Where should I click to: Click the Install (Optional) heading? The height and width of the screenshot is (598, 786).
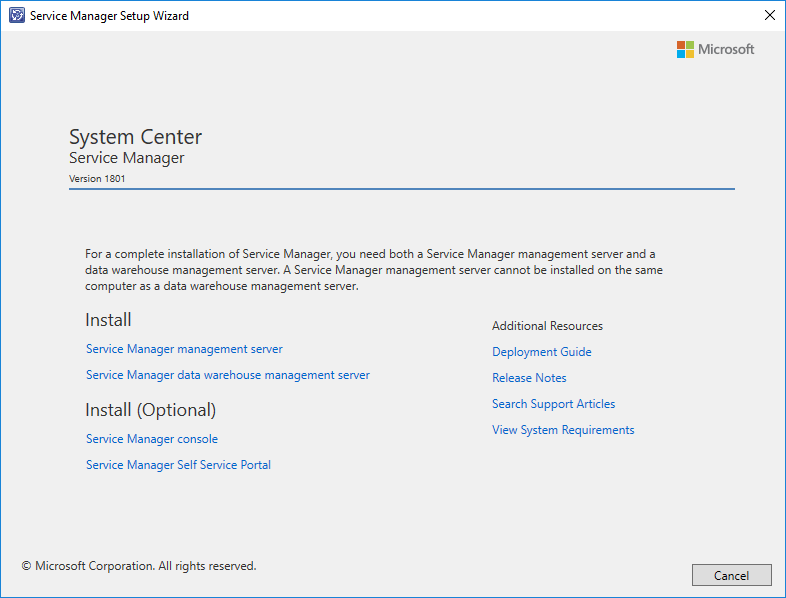pyautogui.click(x=150, y=410)
